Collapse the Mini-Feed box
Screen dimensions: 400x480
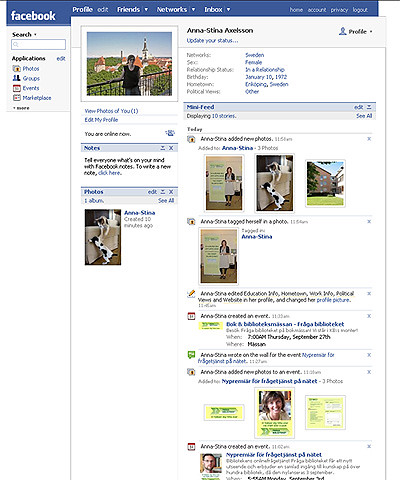pyautogui.click(x=369, y=107)
